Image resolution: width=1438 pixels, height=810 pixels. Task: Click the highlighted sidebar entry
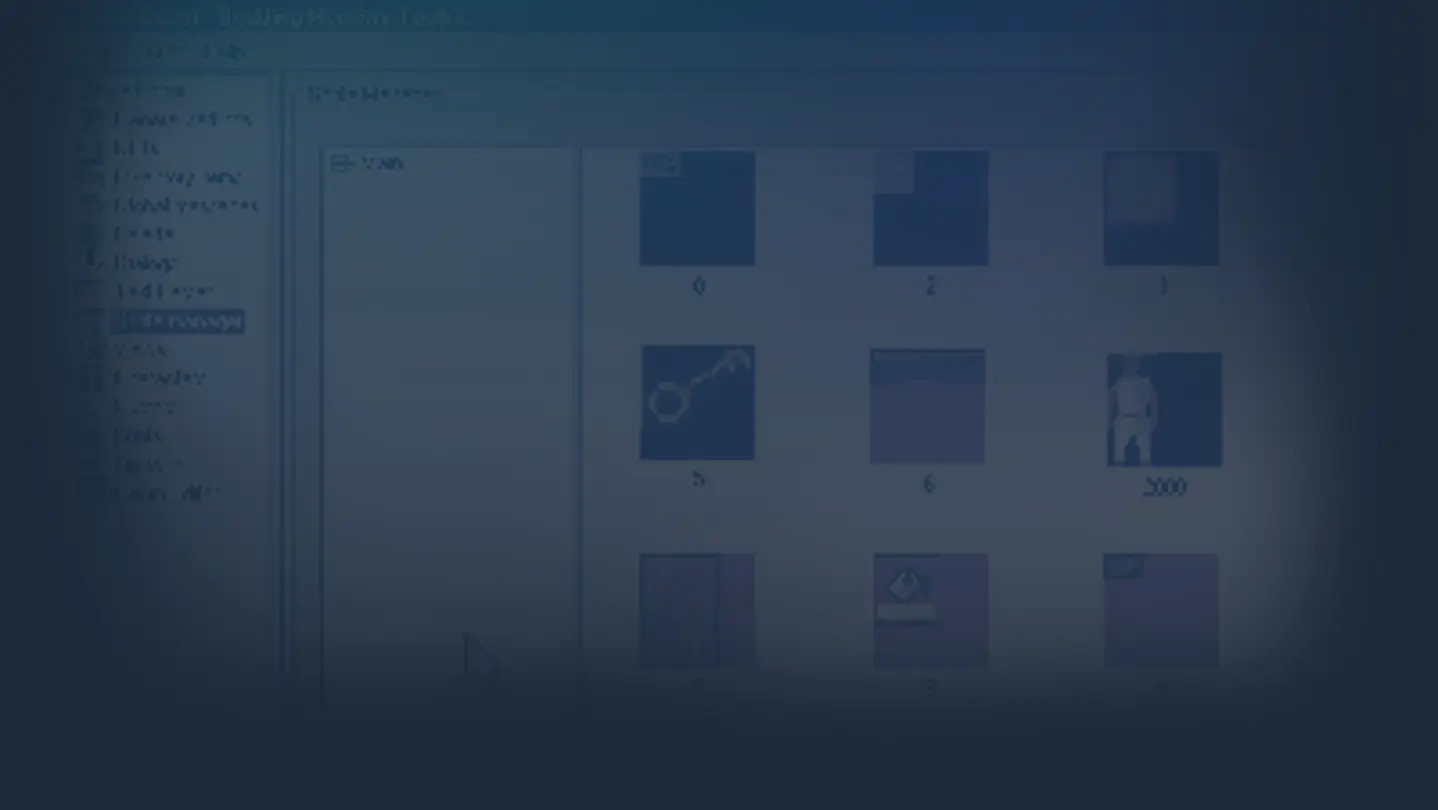pyautogui.click(x=178, y=321)
